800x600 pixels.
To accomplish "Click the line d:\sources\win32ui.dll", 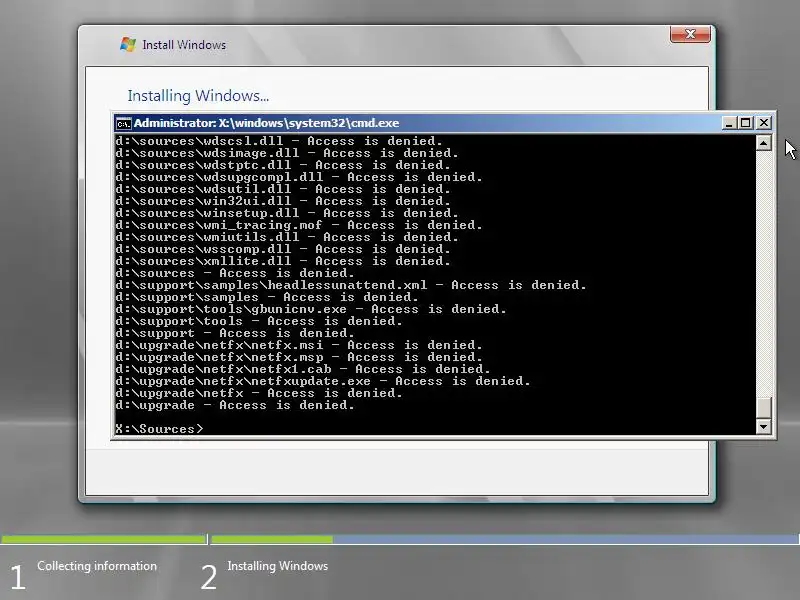I will [283, 201].
